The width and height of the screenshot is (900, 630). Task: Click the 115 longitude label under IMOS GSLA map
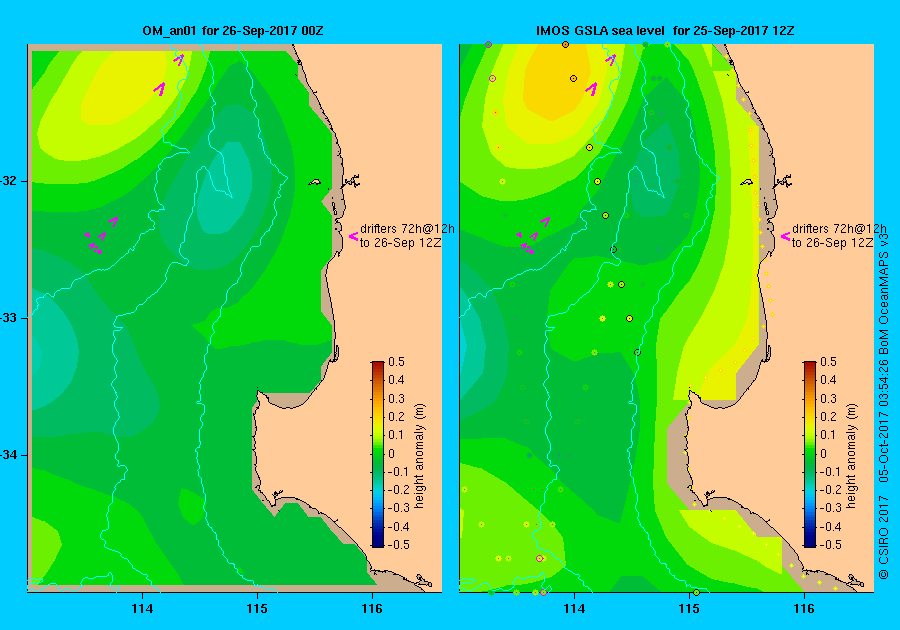coord(689,609)
